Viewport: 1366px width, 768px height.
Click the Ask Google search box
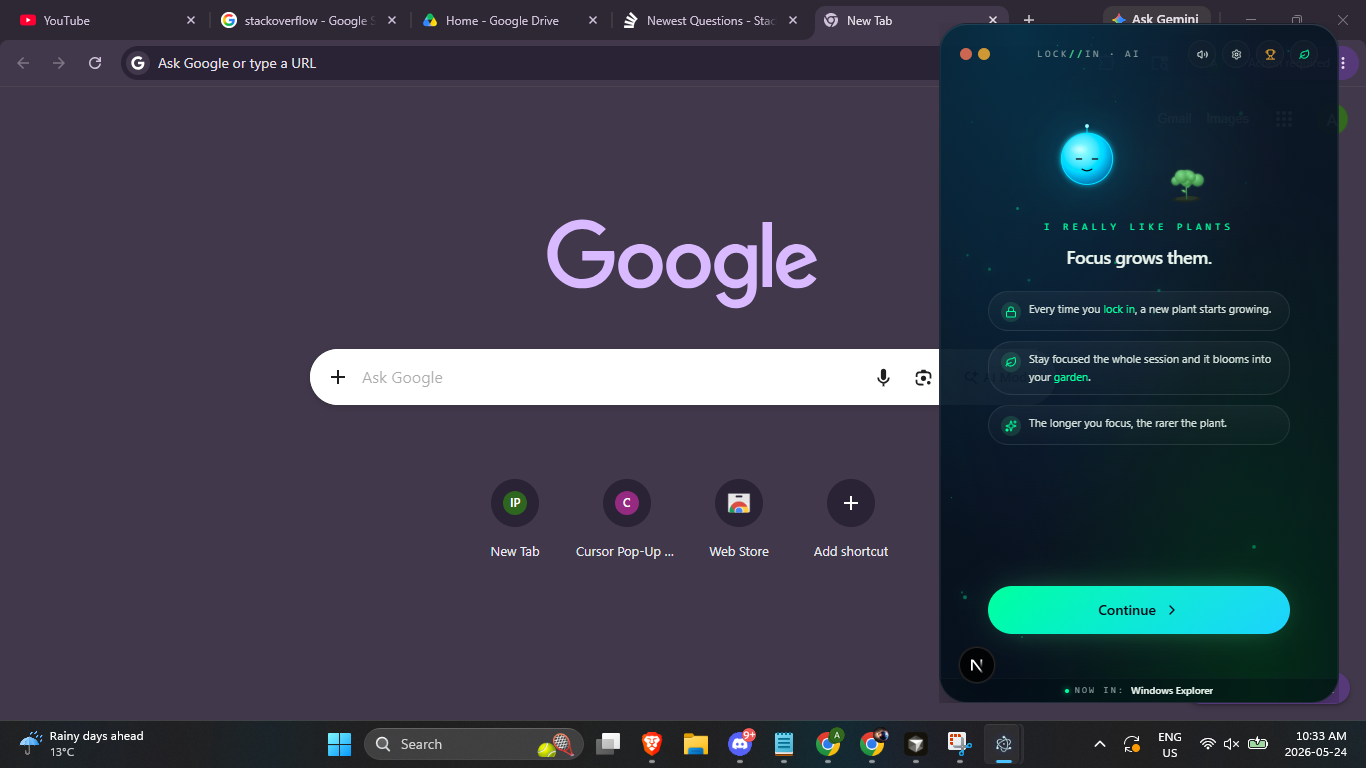pos(624,377)
